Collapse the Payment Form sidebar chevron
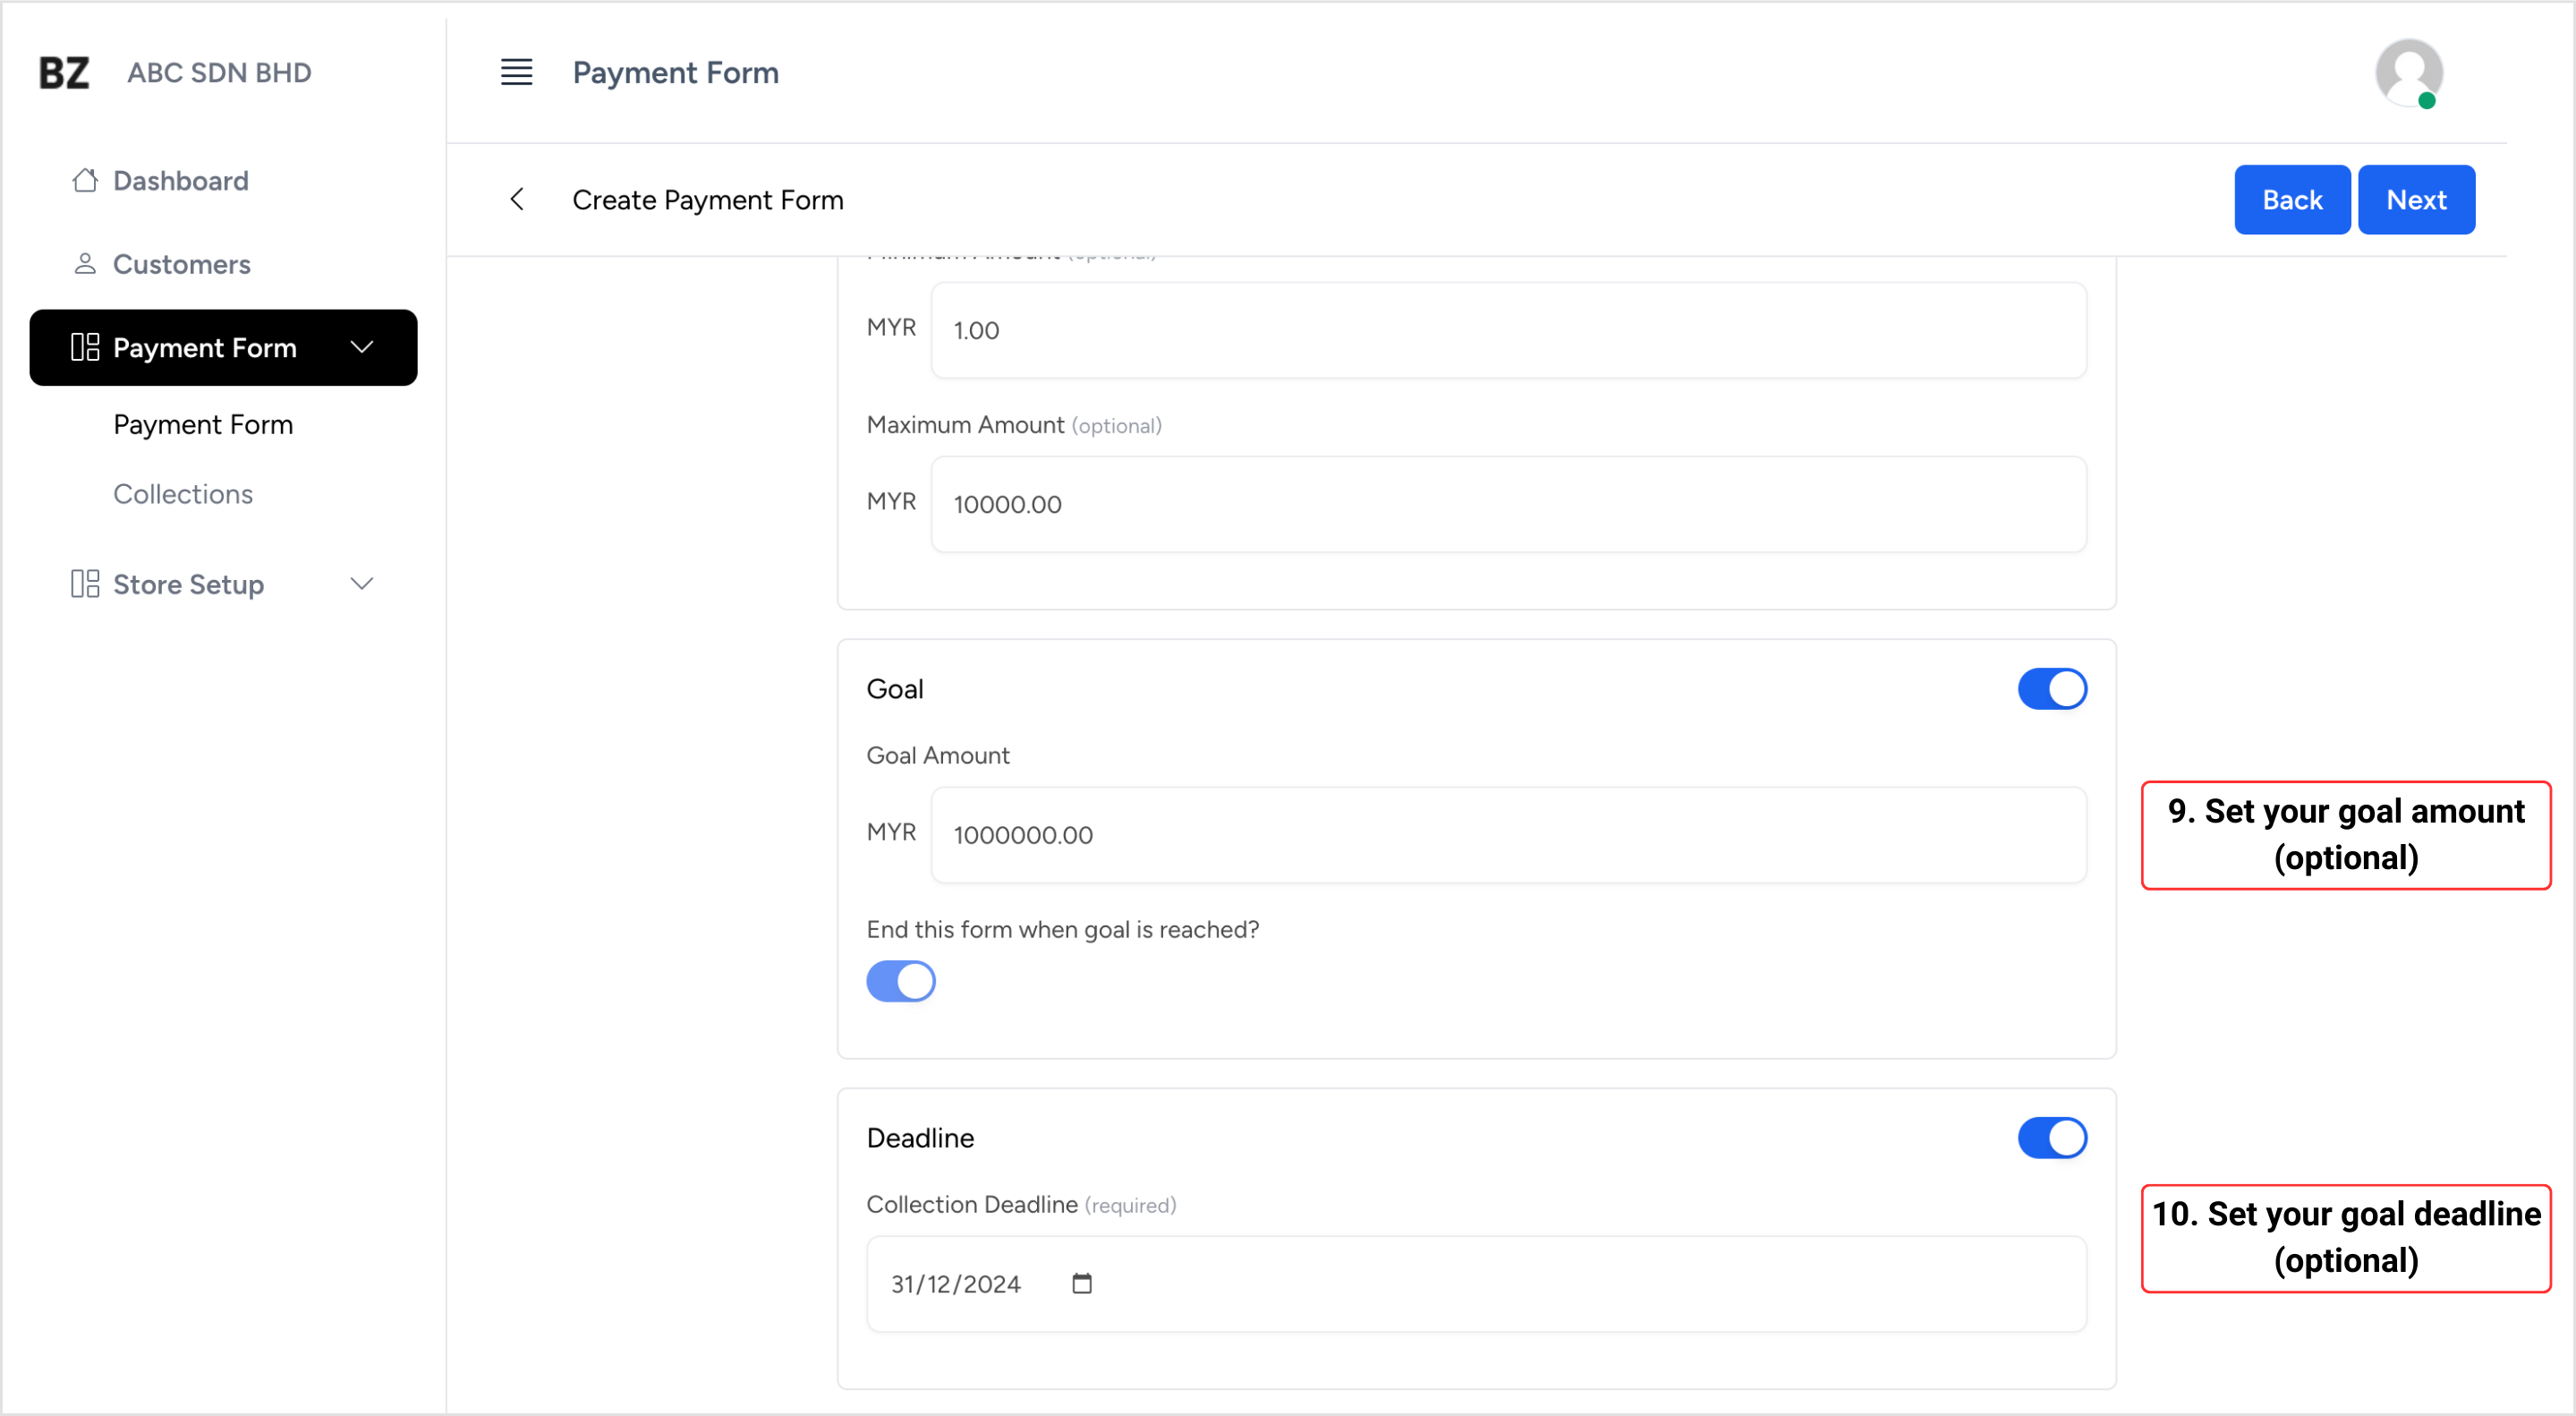 coord(362,347)
